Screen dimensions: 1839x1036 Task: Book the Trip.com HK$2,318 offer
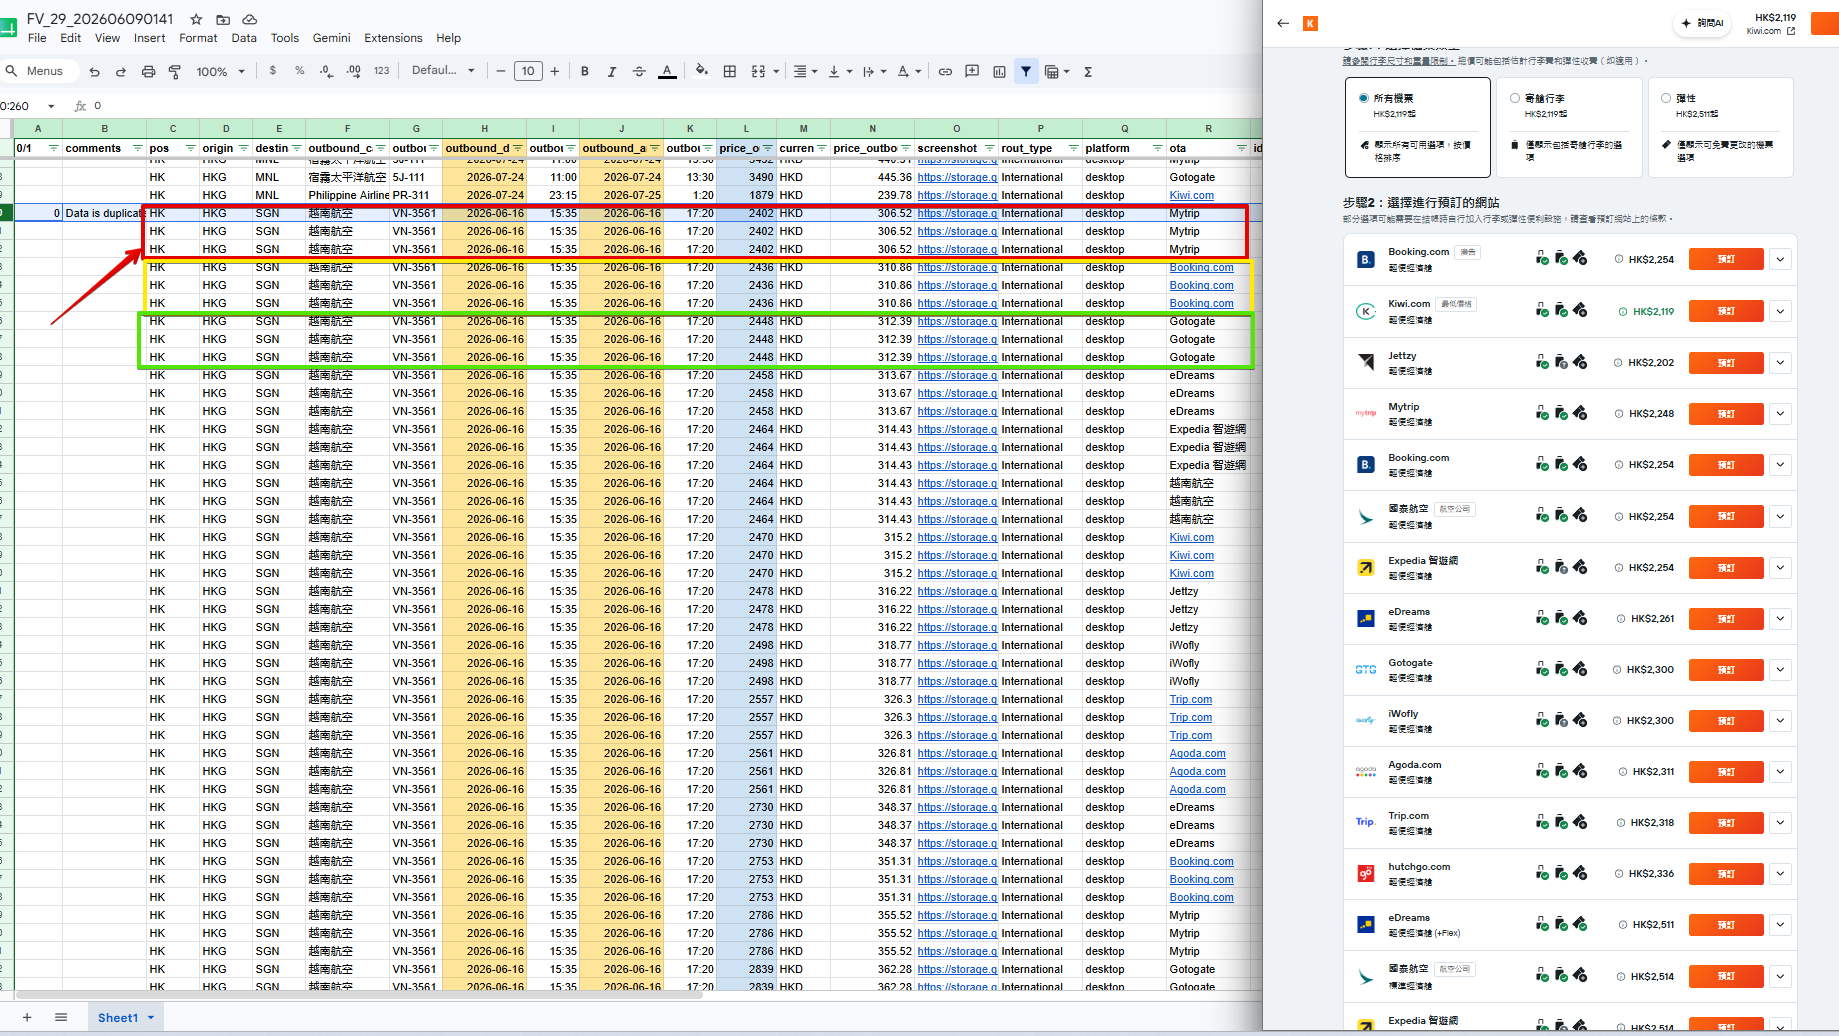1726,822
